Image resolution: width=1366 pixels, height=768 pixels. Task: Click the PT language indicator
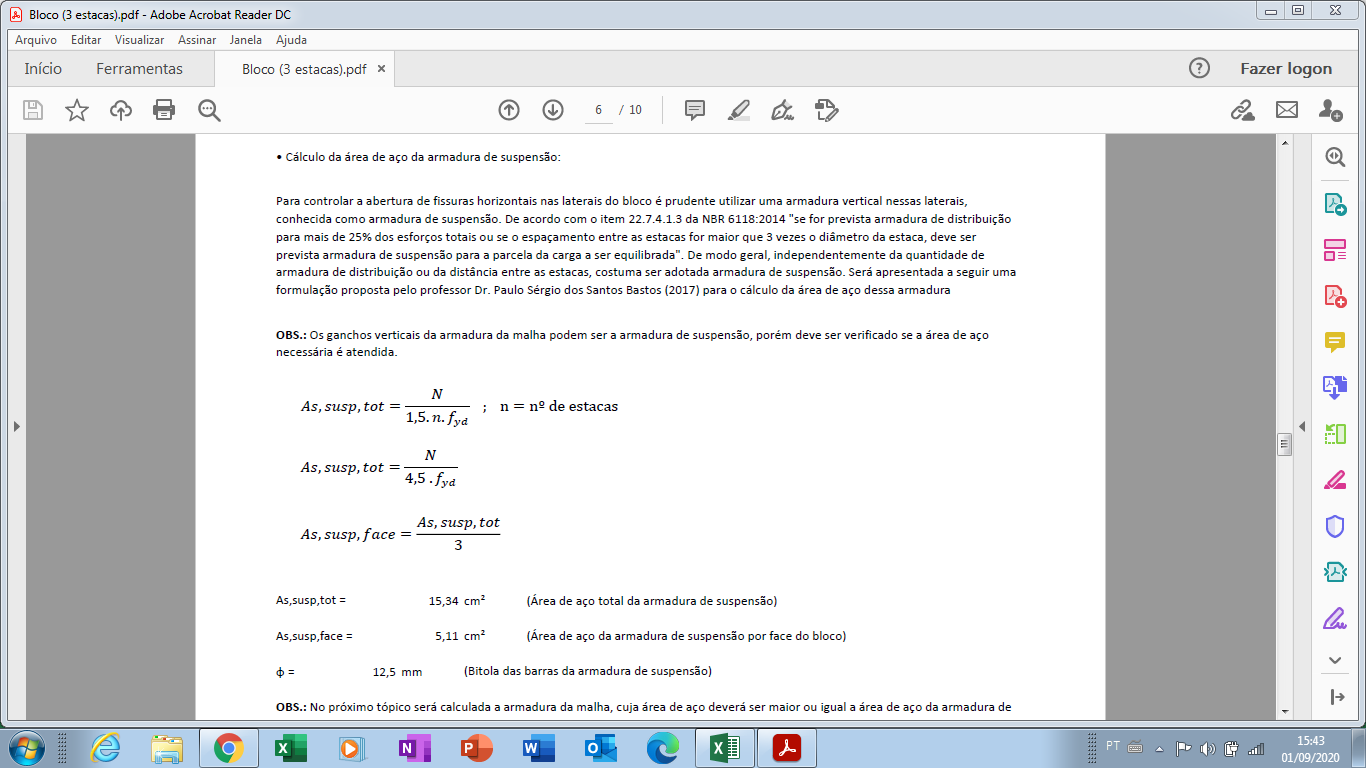(x=1113, y=746)
